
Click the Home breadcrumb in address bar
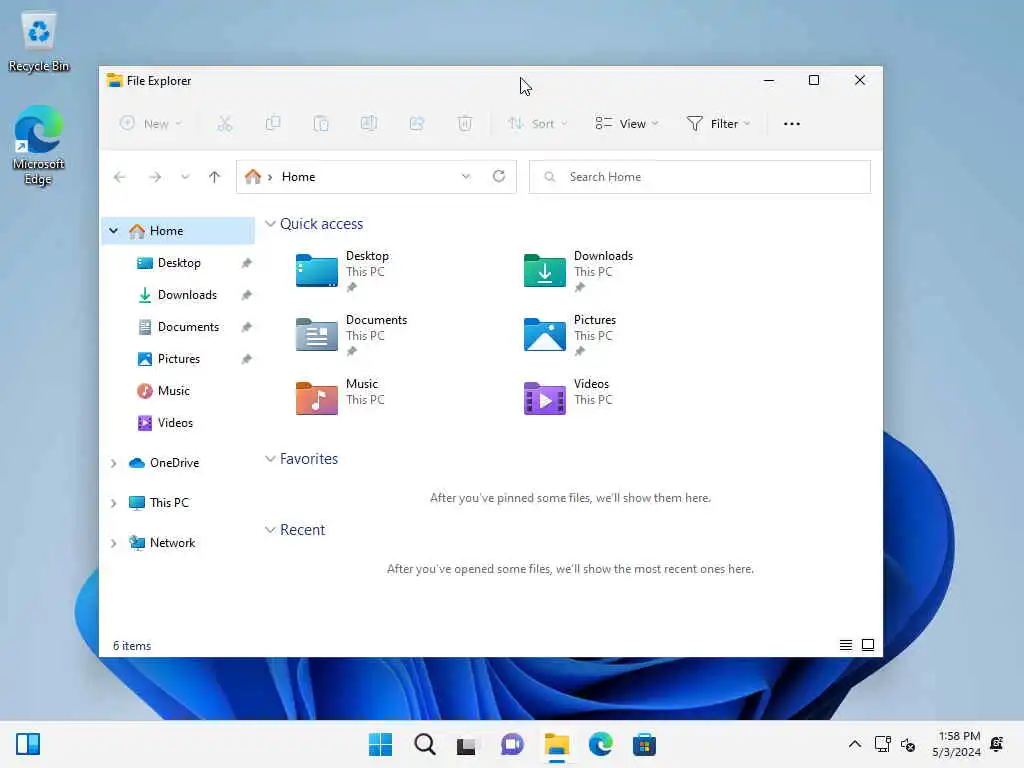click(298, 177)
